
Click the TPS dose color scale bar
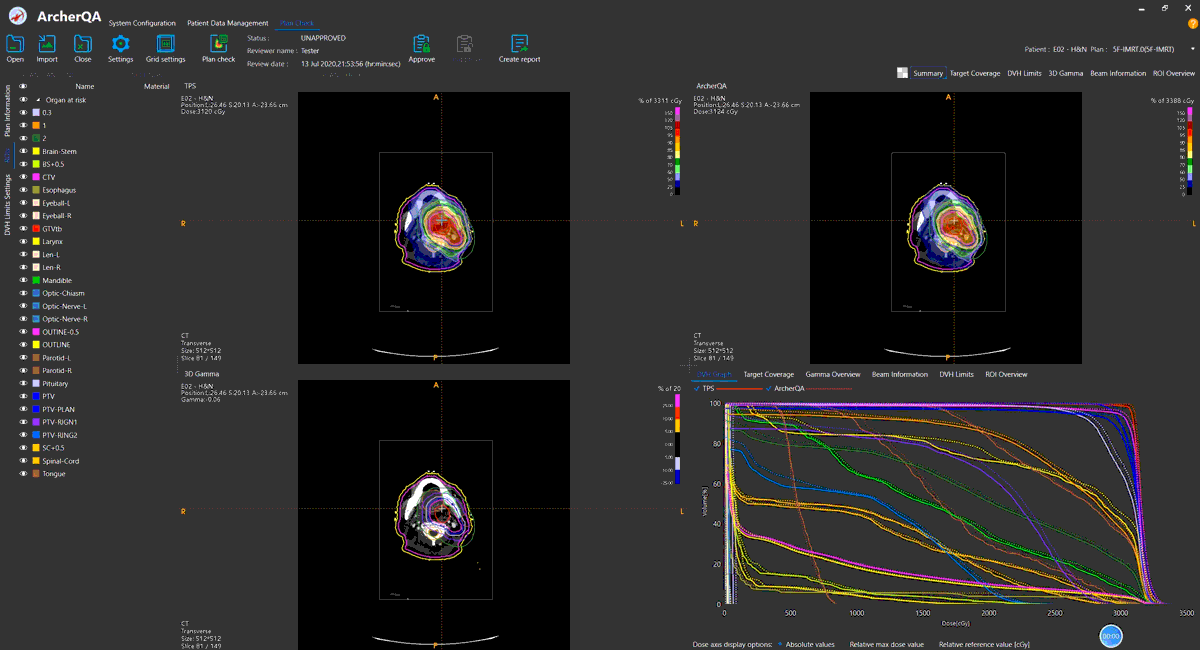pos(678,151)
